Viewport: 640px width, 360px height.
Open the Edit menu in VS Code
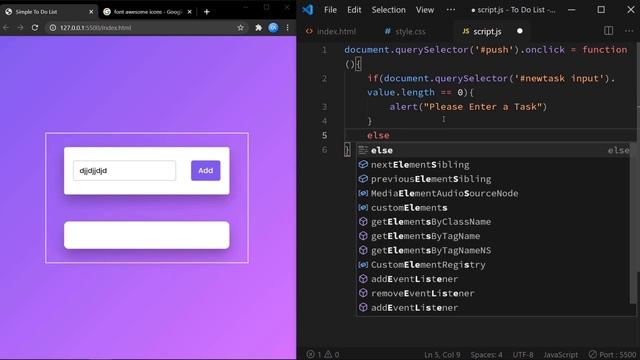point(354,10)
